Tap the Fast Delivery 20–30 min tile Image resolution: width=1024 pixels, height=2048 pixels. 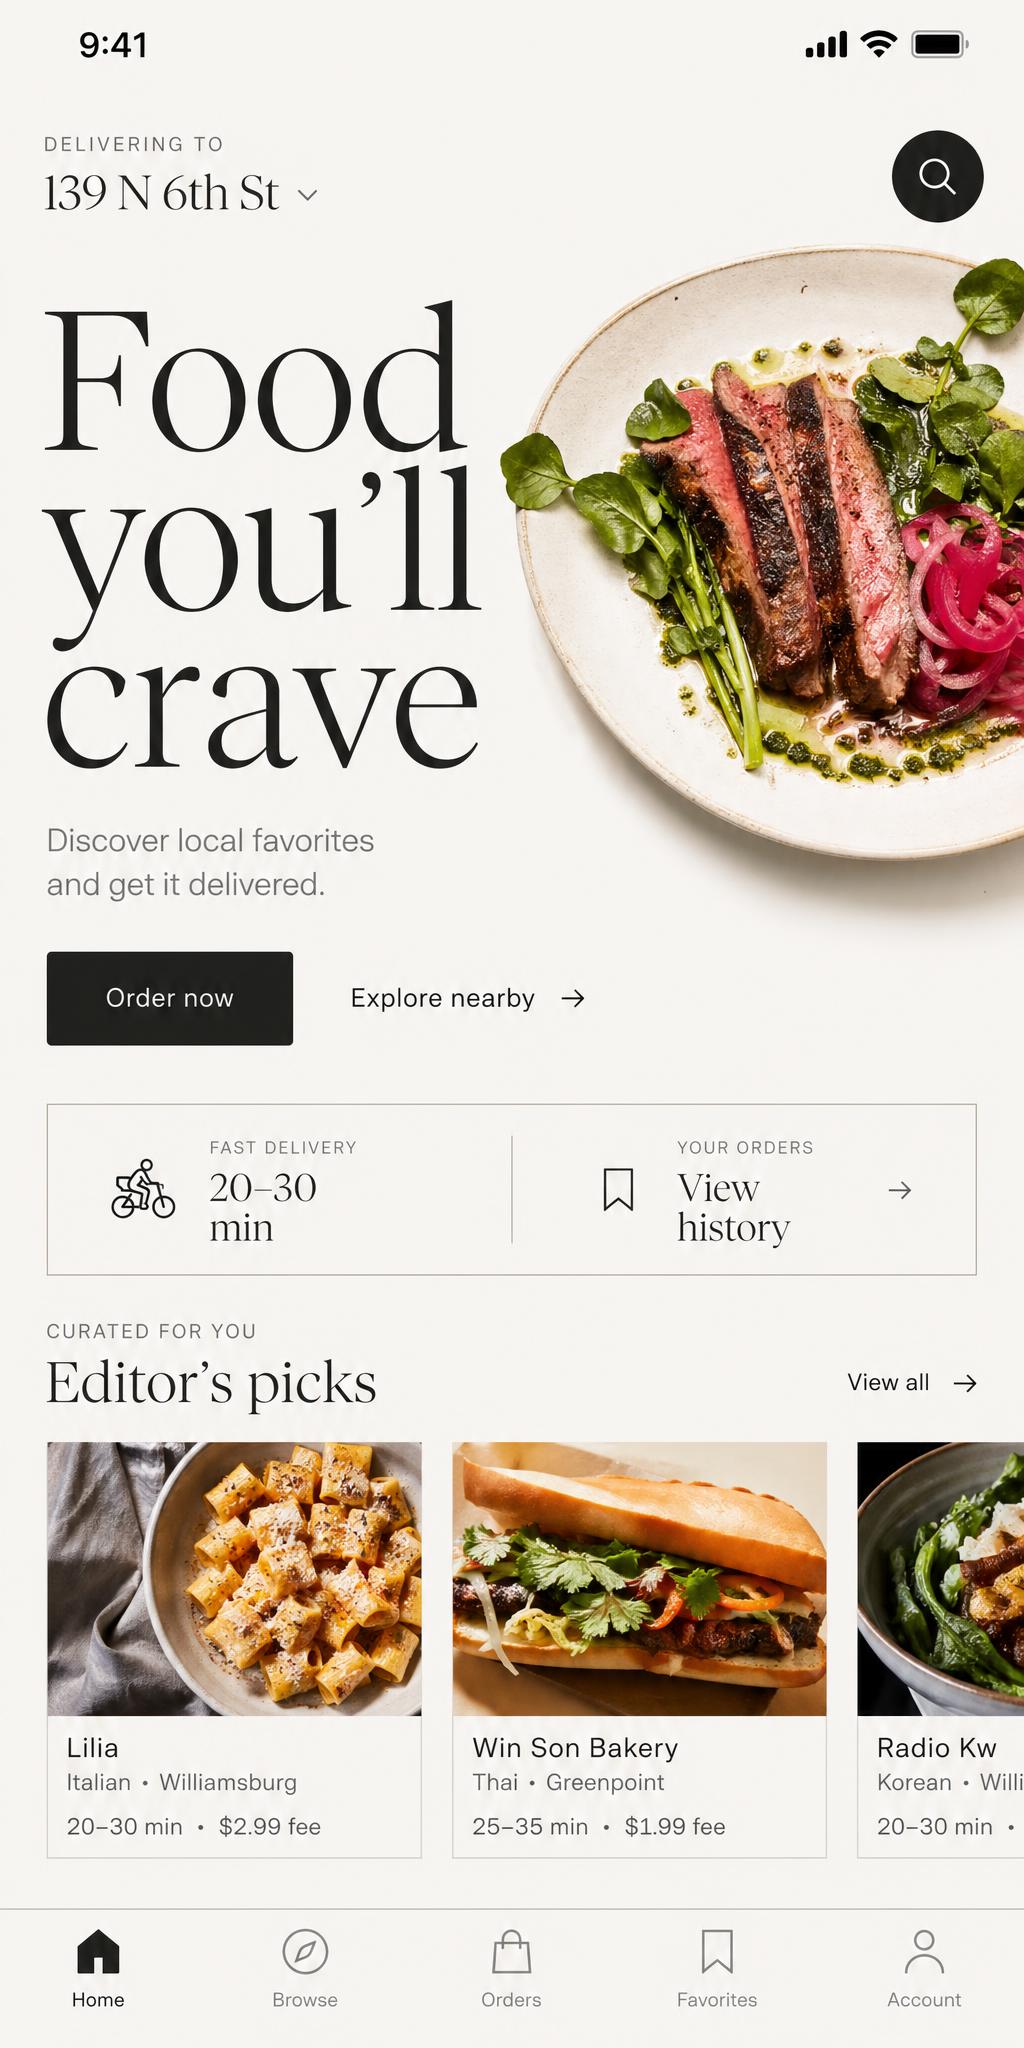pos(280,1189)
